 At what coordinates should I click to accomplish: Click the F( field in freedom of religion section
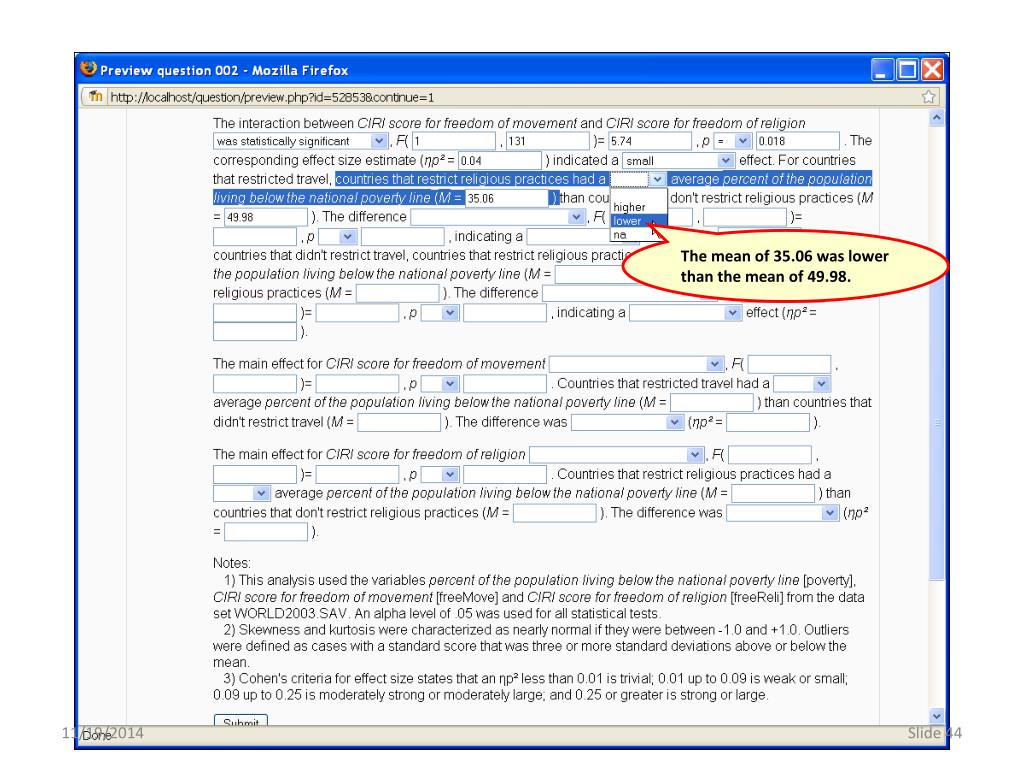click(x=770, y=455)
